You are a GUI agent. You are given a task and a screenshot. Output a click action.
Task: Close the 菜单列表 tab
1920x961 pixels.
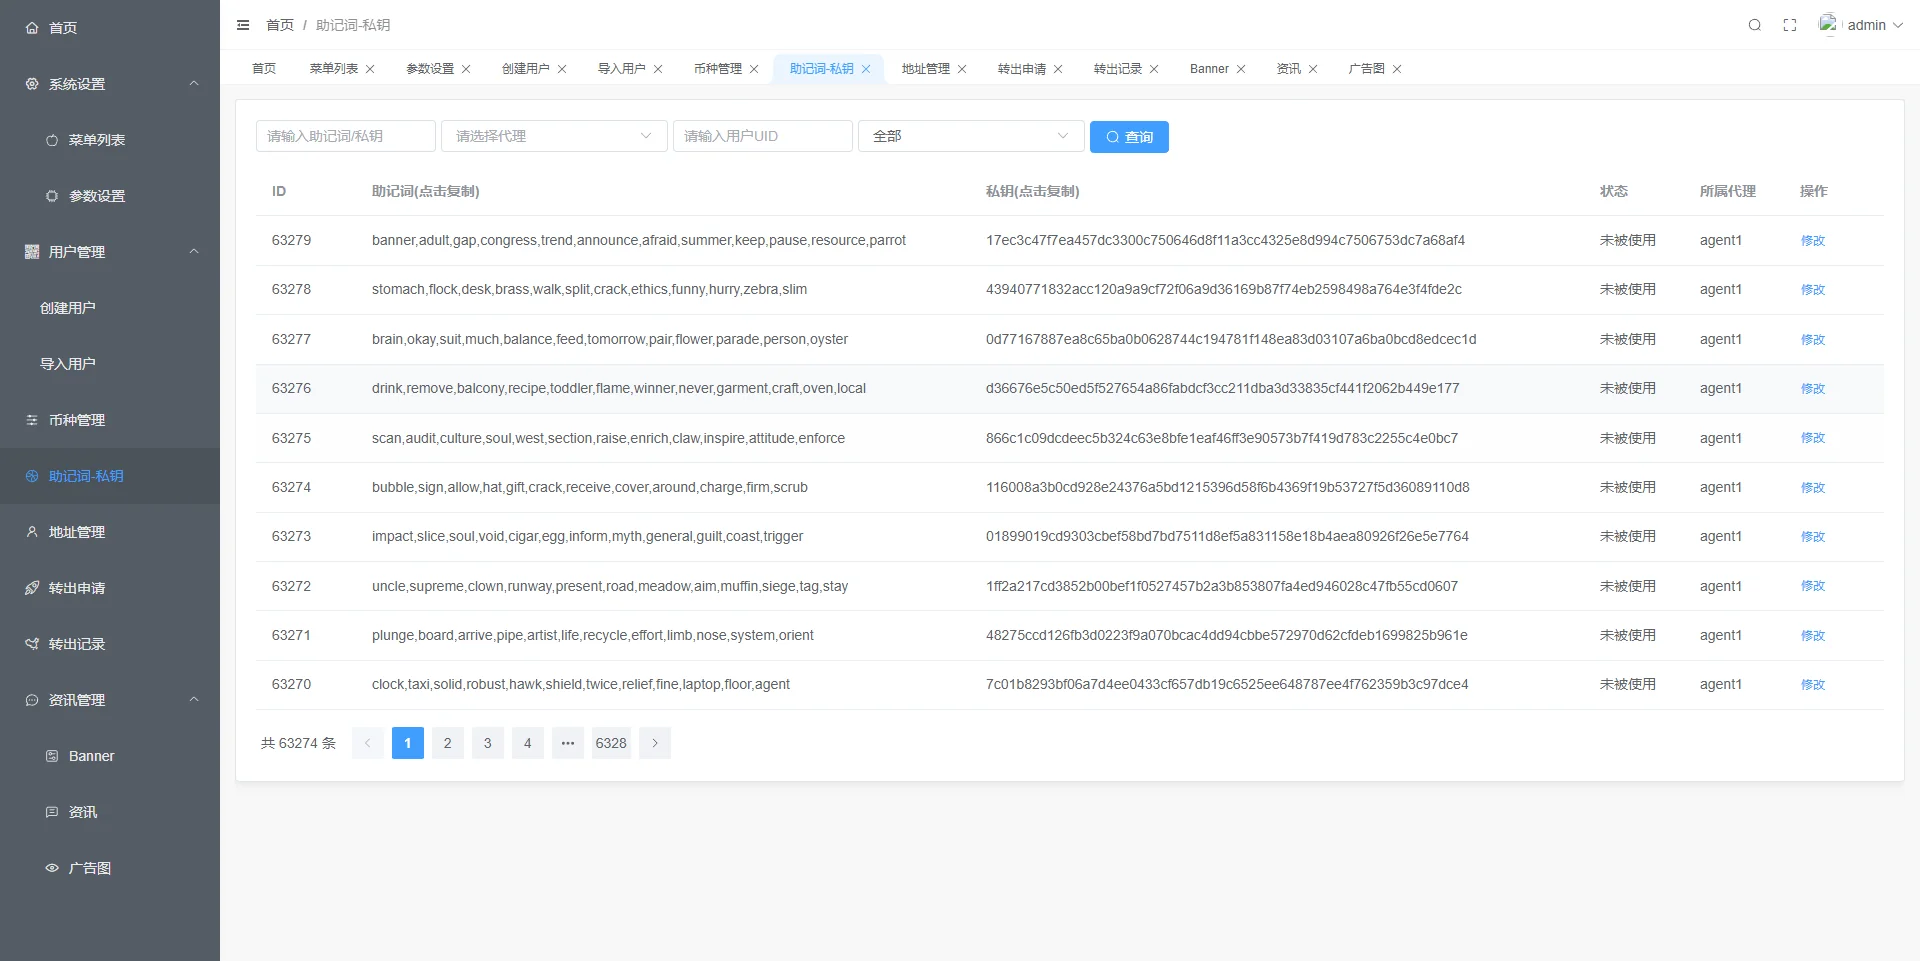370,69
